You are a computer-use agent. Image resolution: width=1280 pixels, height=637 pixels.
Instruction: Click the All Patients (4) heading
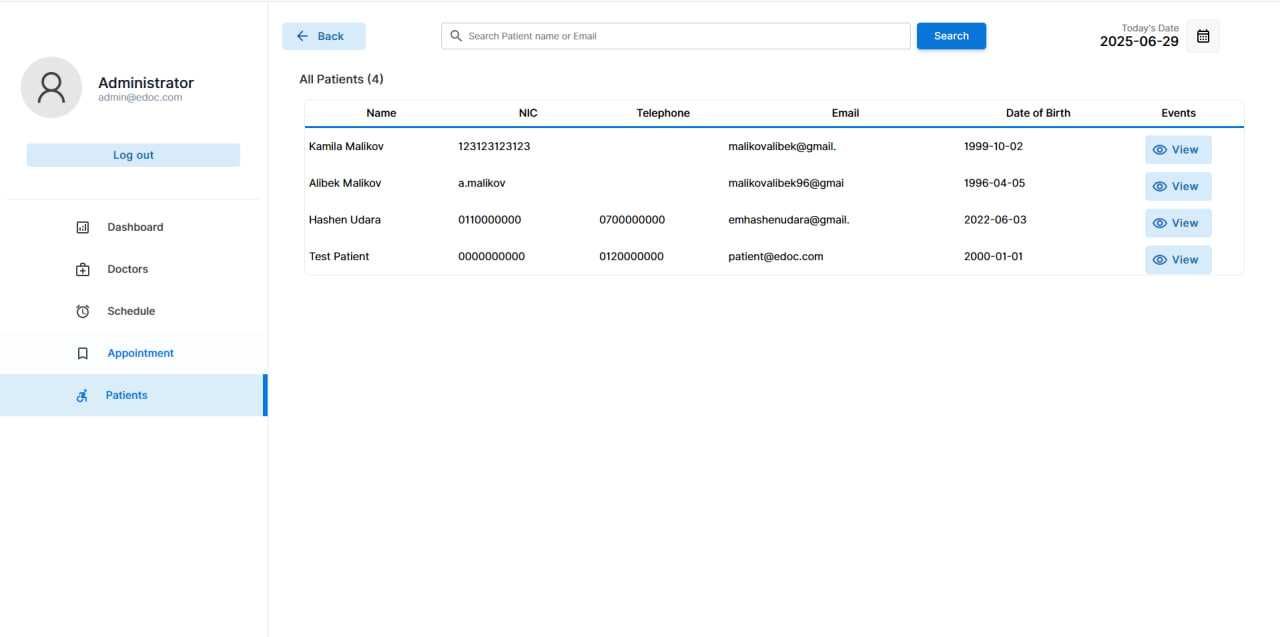(341, 79)
